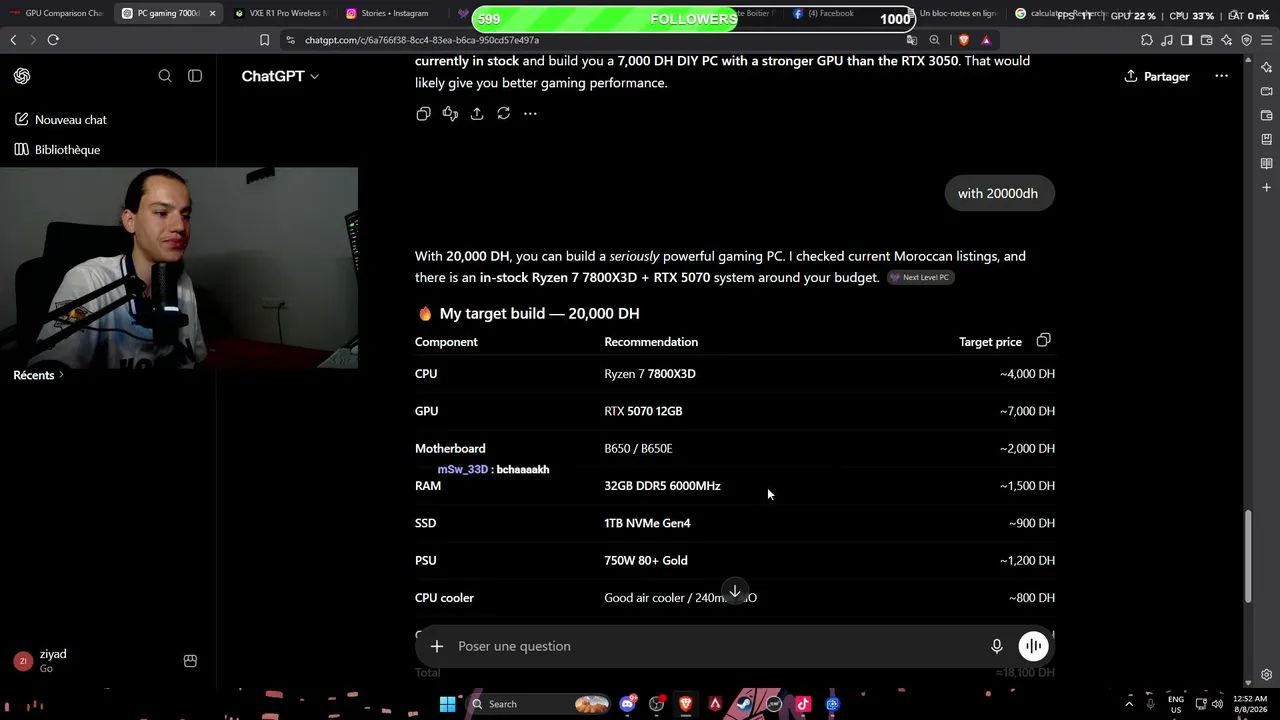Open the chat search magnifier icon
1280x720 pixels.
point(165,76)
